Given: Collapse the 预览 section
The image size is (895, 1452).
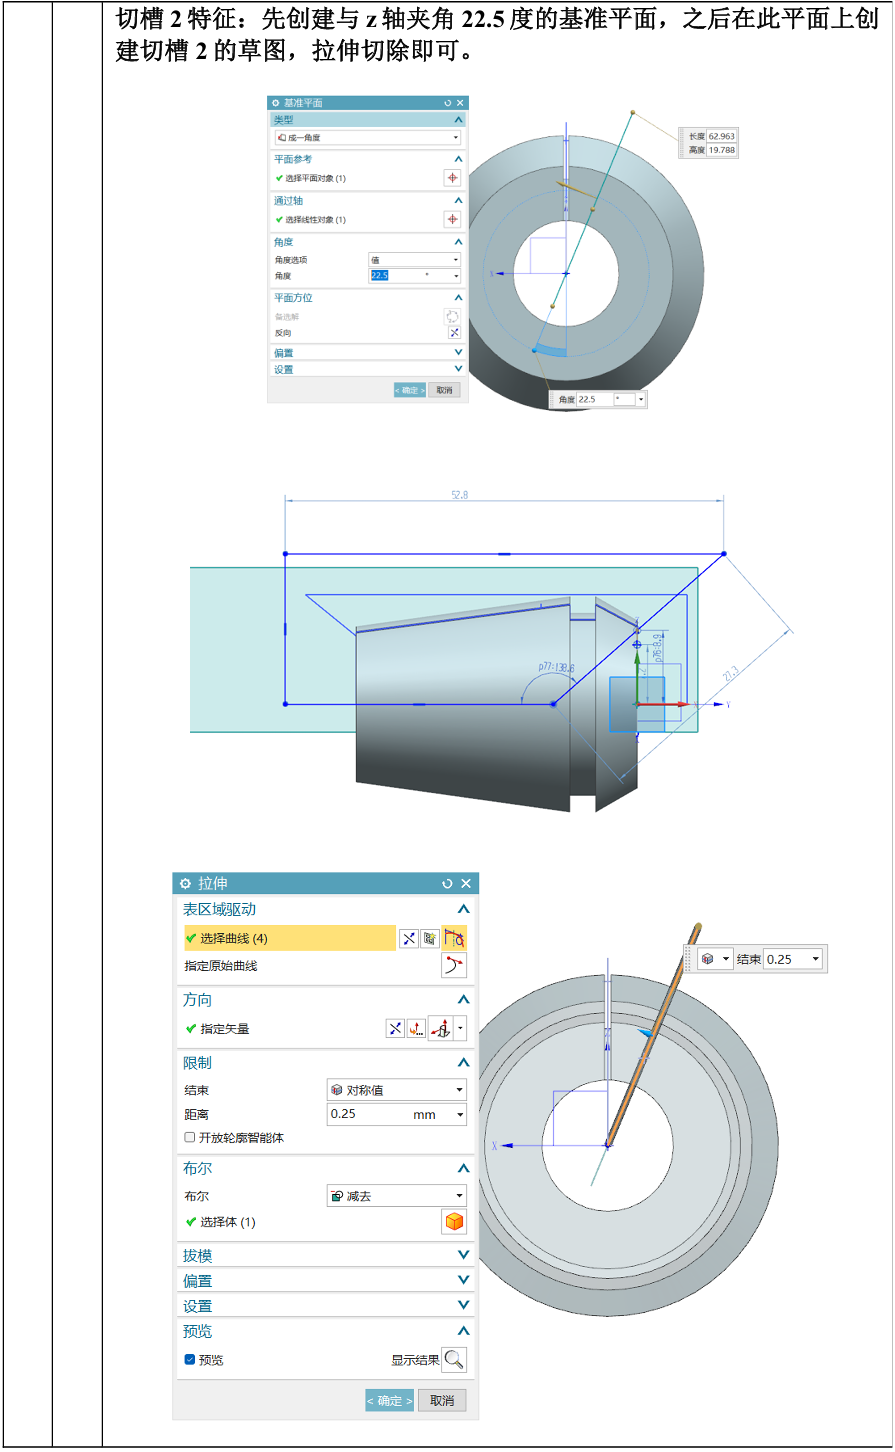Looking at the screenshot, I should coord(463,1331).
